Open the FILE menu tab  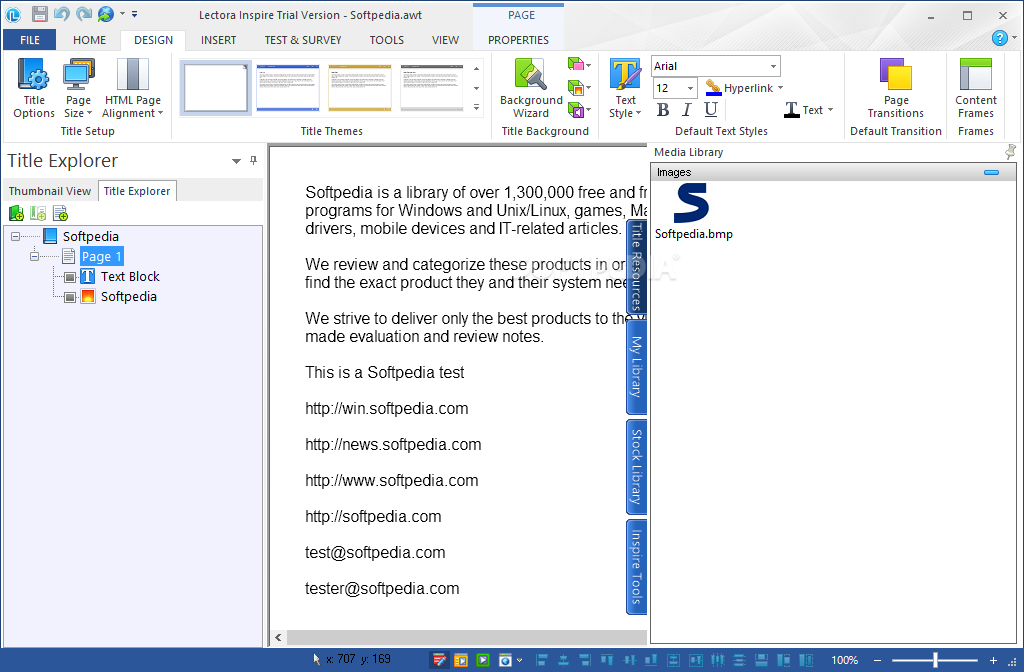click(x=29, y=40)
